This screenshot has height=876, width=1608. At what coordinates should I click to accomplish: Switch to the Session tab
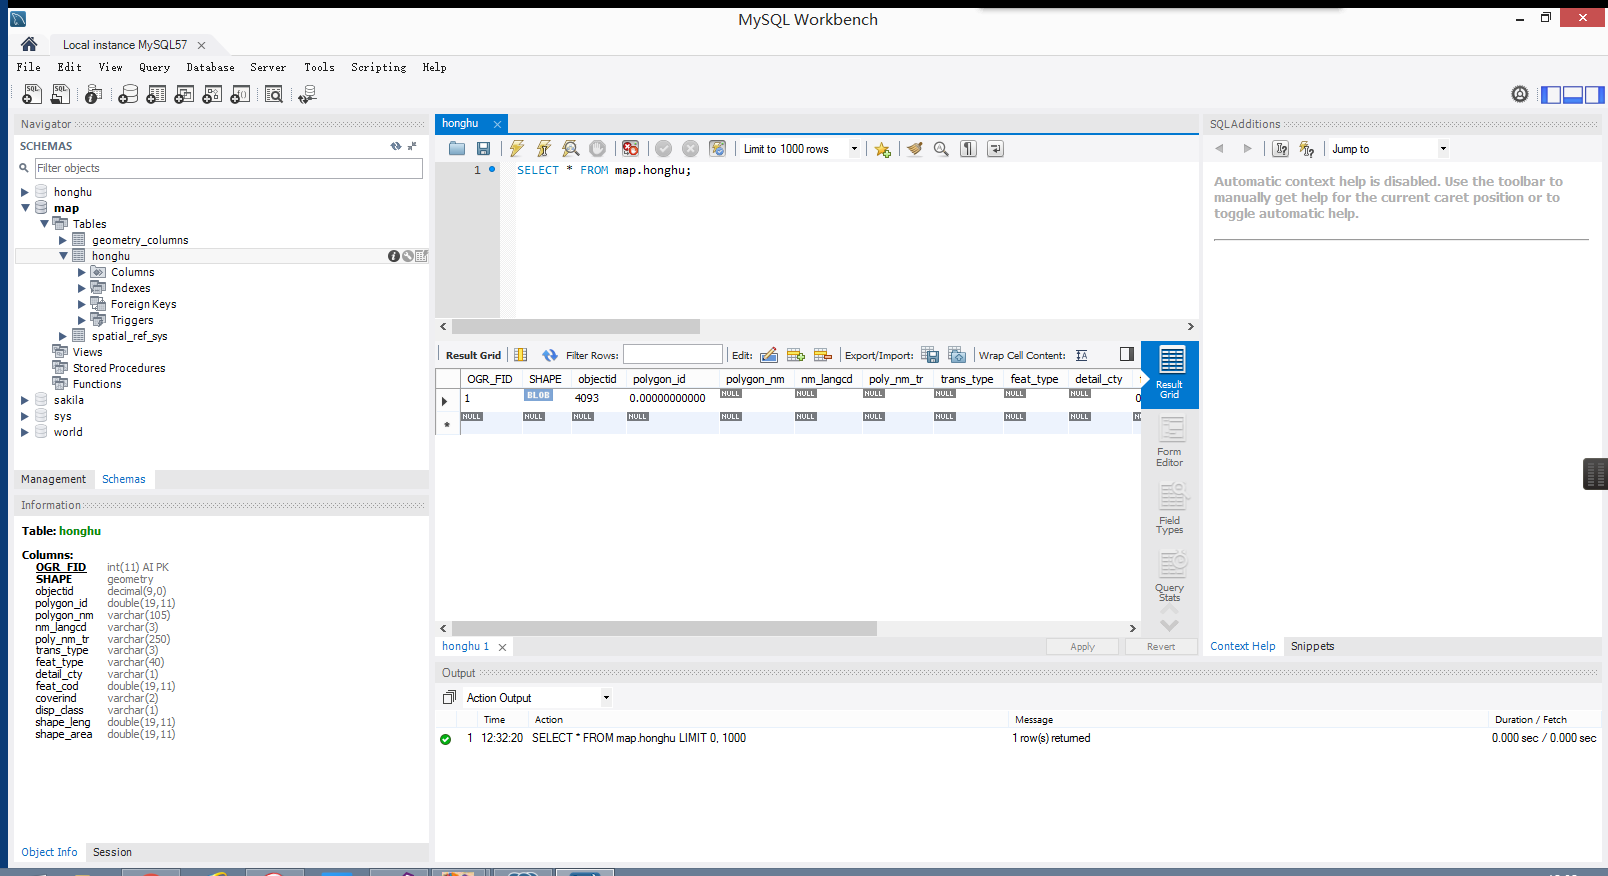(x=112, y=852)
